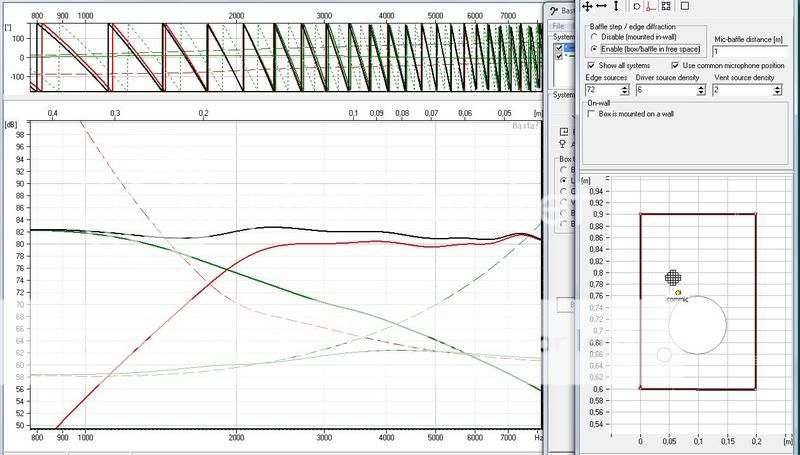Click the small vent circle on baffle
The image size is (800, 455).
pos(664,355)
